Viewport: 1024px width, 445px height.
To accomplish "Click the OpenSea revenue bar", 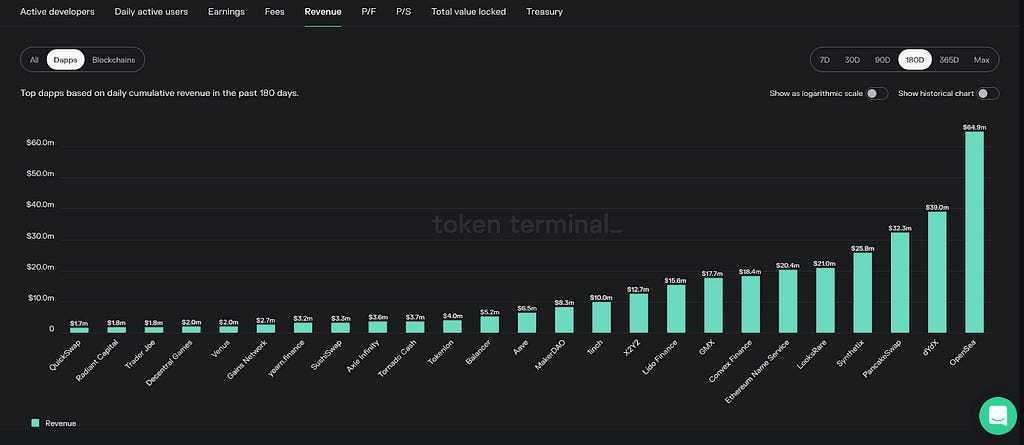I will tap(974, 232).
